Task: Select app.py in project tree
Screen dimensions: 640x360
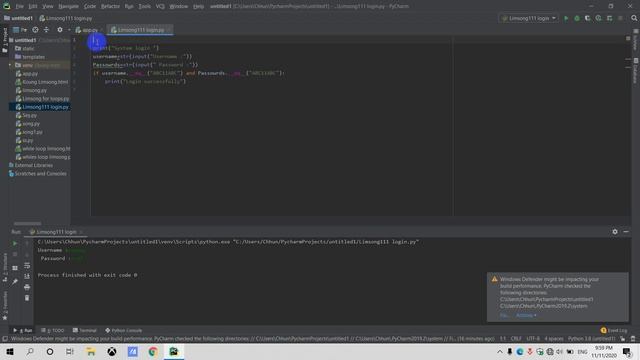Action: (x=30, y=74)
